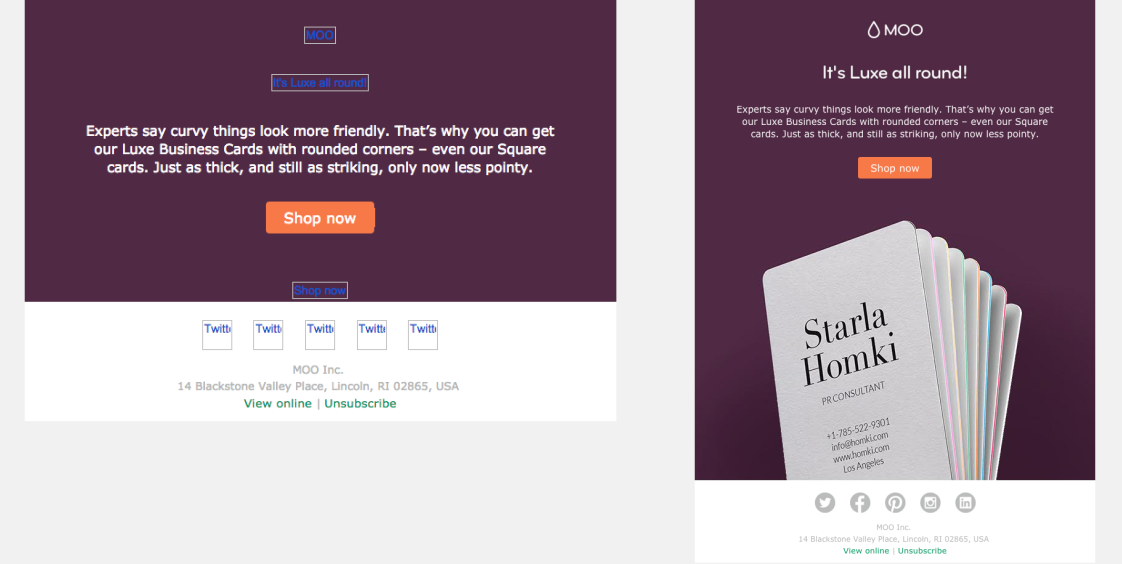The height and width of the screenshot is (564, 1122).
Task: Click the white "It's Luxe all round!" headline
Action: coord(894,73)
